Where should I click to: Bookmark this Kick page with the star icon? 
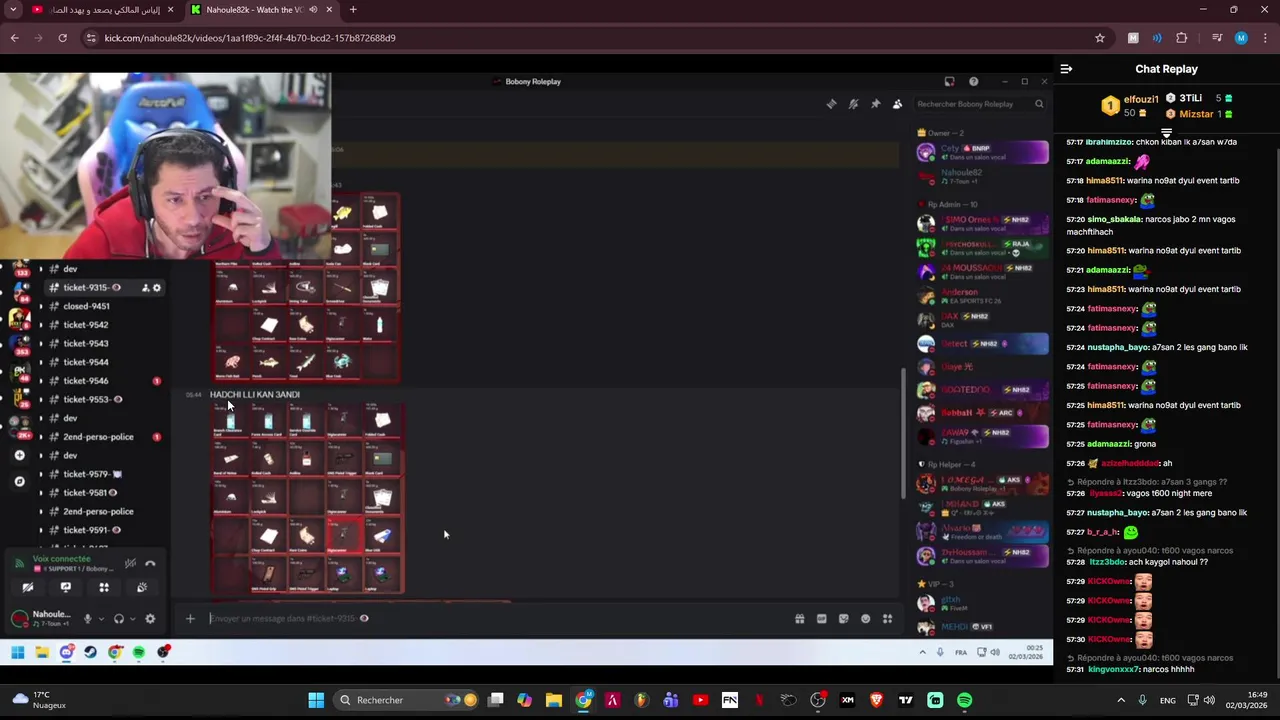[1100, 38]
